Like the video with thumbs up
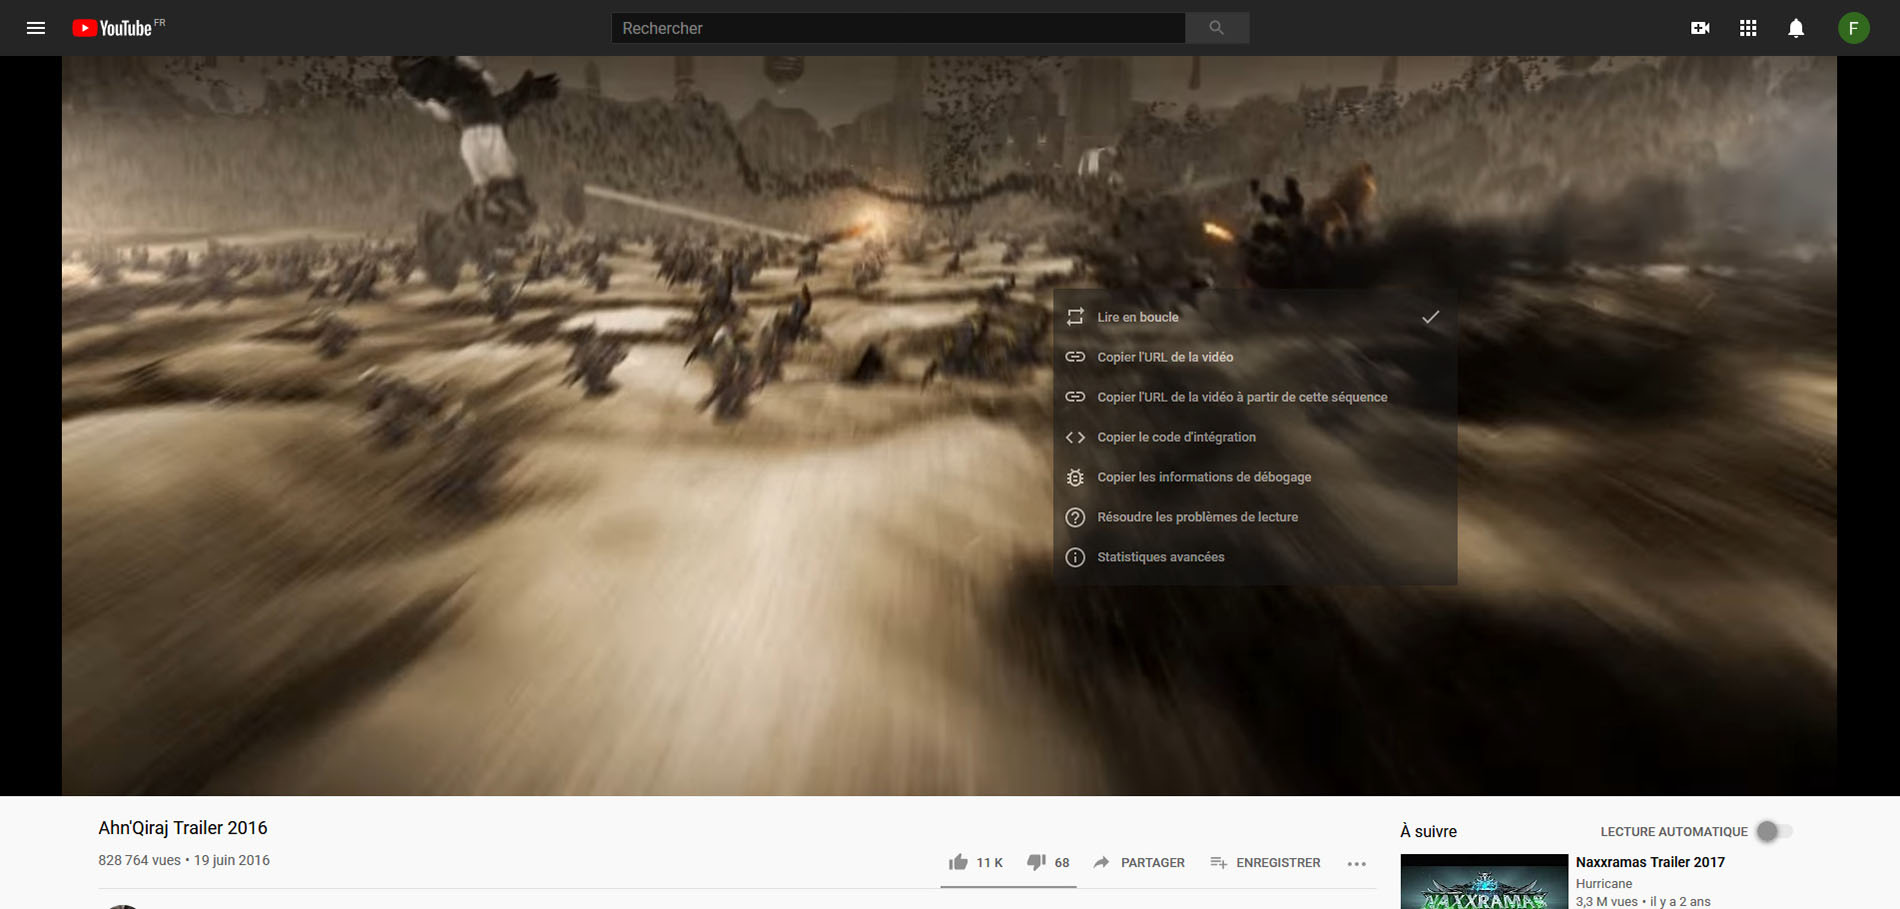This screenshot has height=909, width=1900. [975, 862]
